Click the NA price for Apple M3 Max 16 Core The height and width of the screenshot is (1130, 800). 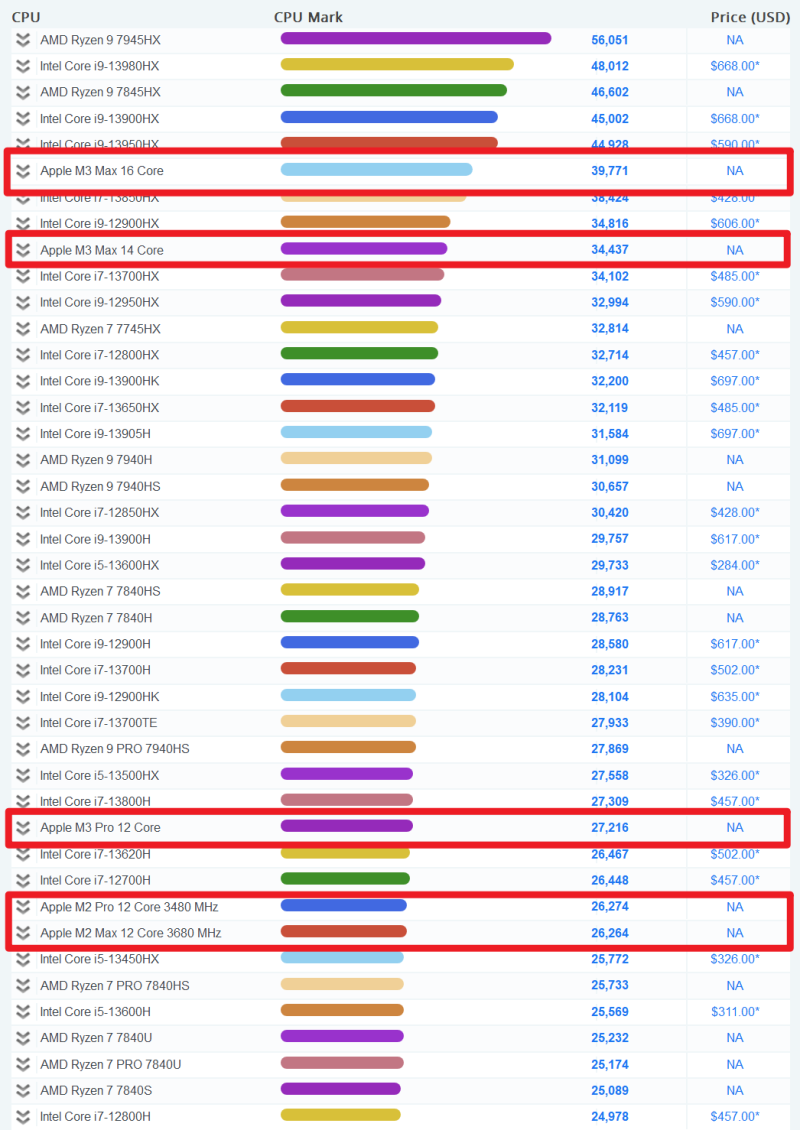734,171
